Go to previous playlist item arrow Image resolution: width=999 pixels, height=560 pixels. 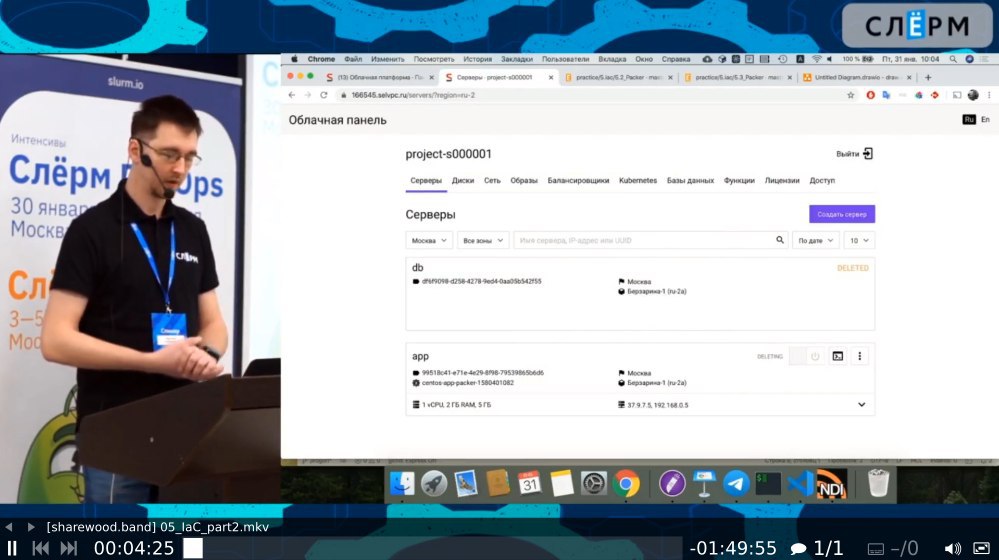pos(9,527)
